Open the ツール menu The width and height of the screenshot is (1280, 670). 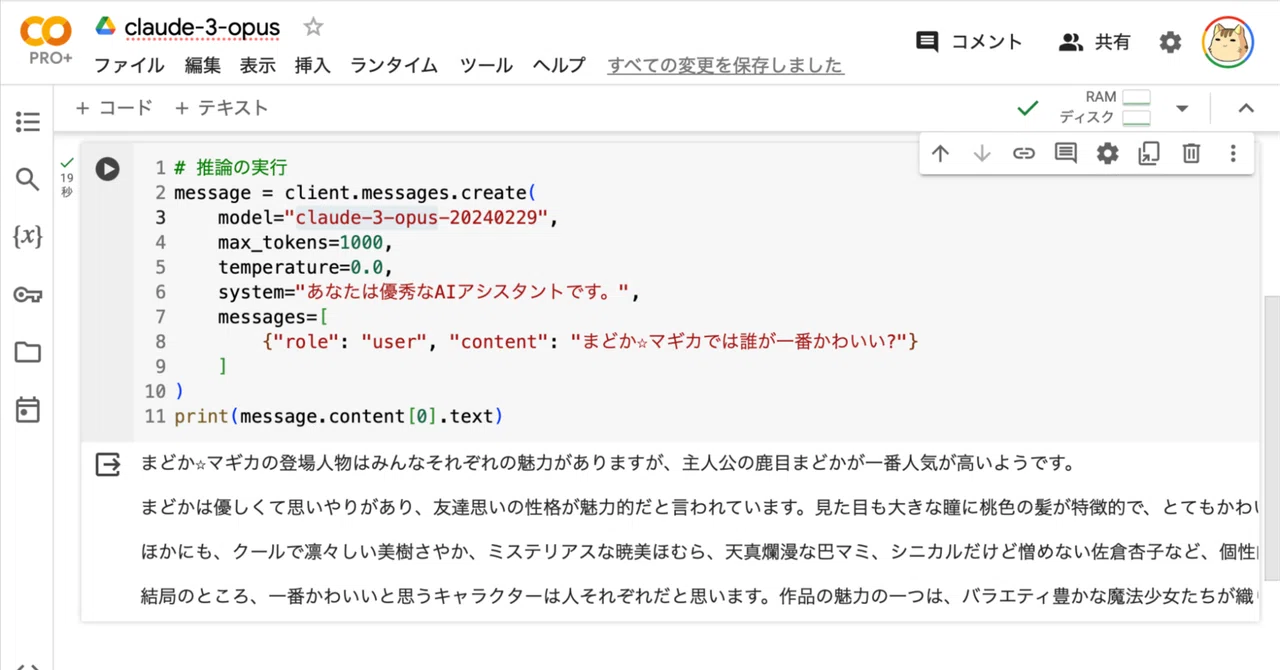point(486,65)
